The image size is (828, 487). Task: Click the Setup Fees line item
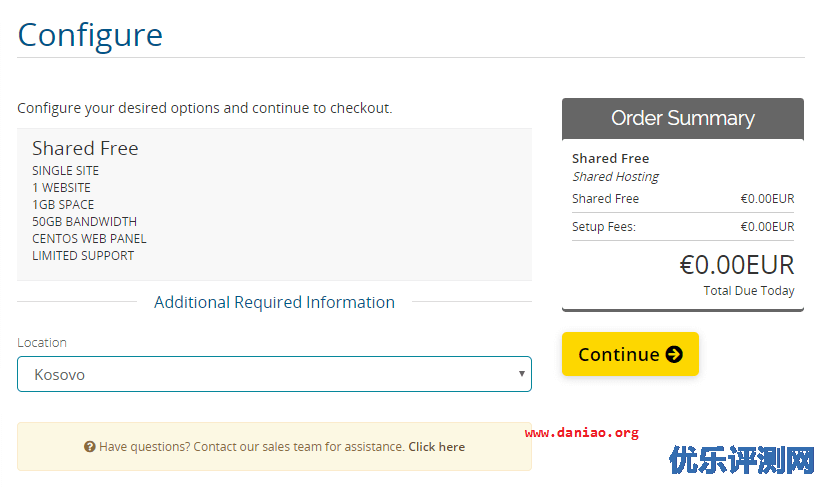[x=683, y=227]
